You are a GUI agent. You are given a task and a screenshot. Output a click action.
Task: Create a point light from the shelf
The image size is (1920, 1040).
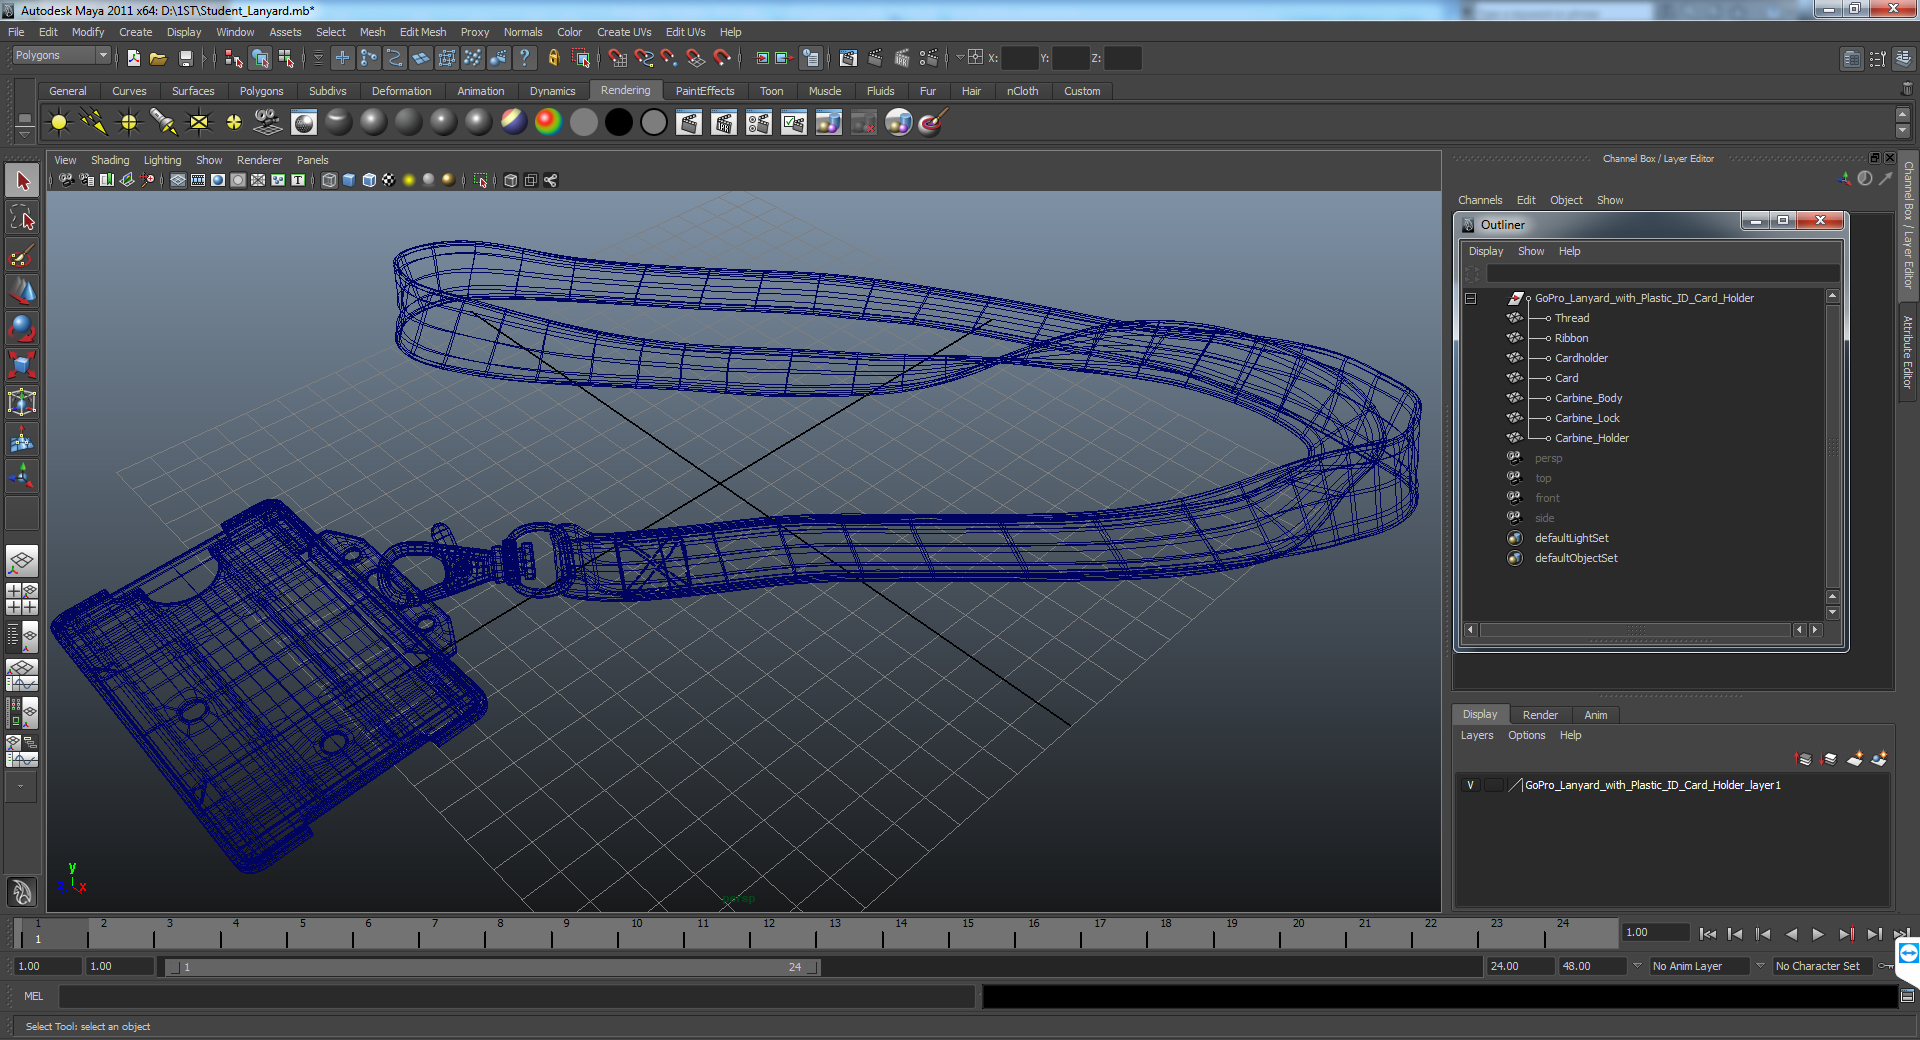tap(129, 123)
